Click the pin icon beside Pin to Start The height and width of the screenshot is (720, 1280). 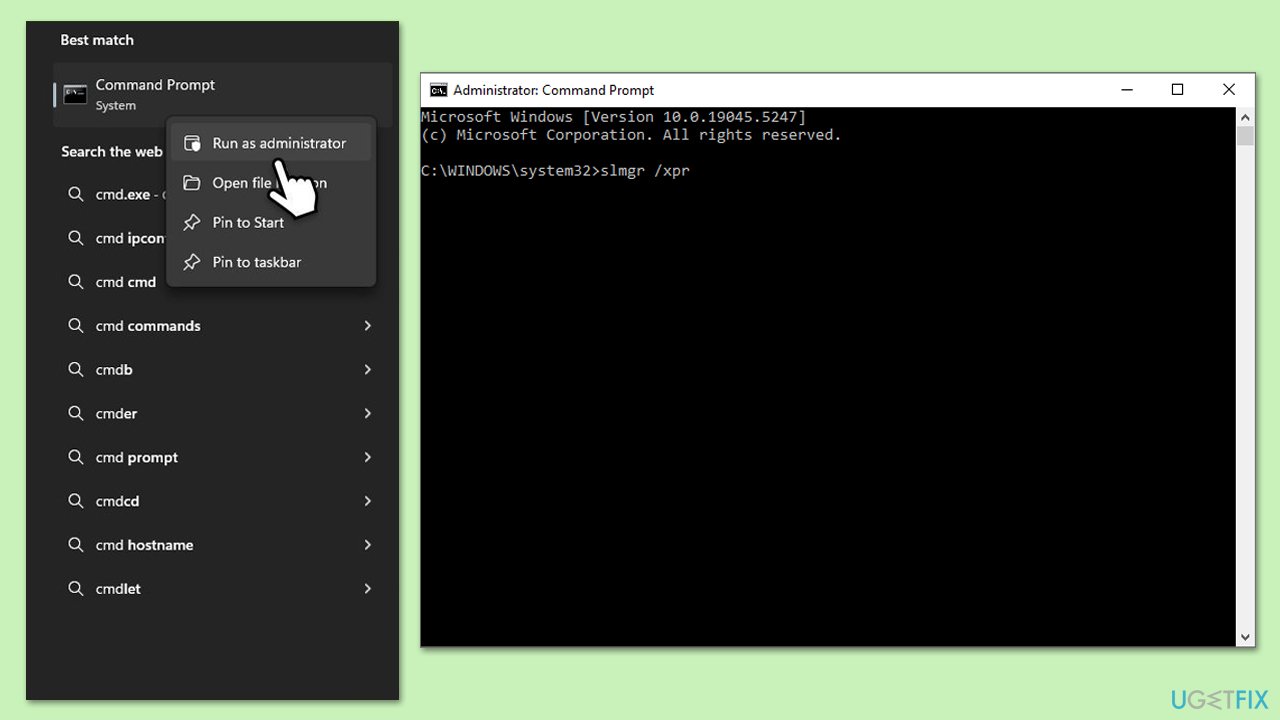pos(192,223)
